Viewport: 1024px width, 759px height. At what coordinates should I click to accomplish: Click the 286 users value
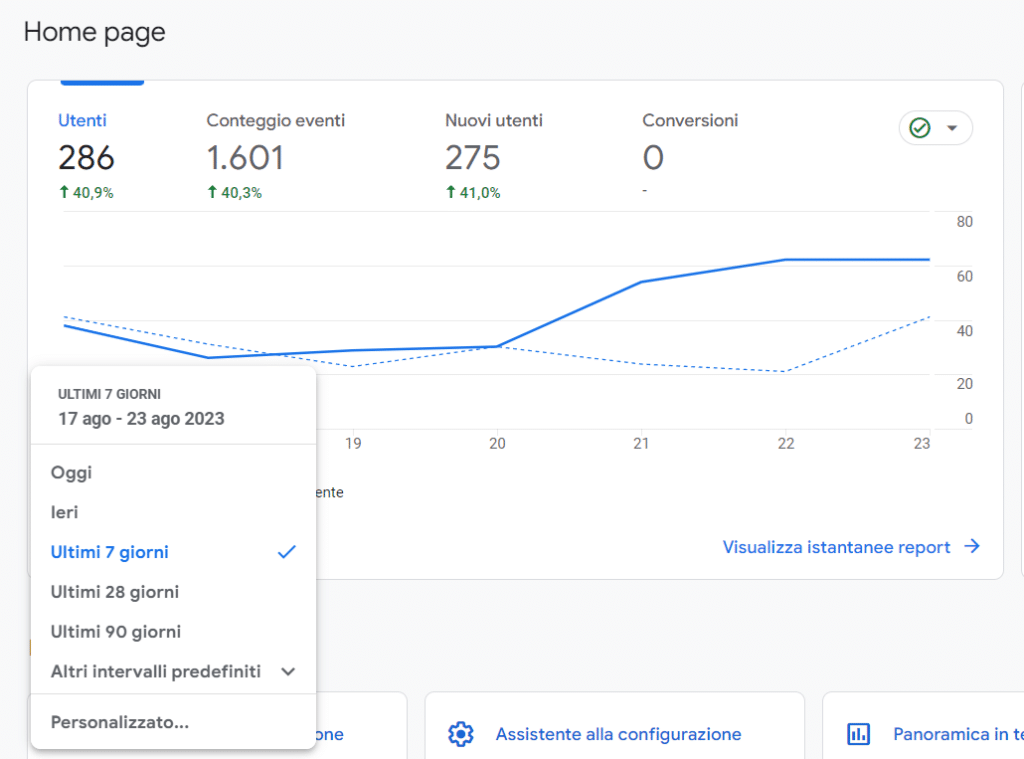point(86,158)
